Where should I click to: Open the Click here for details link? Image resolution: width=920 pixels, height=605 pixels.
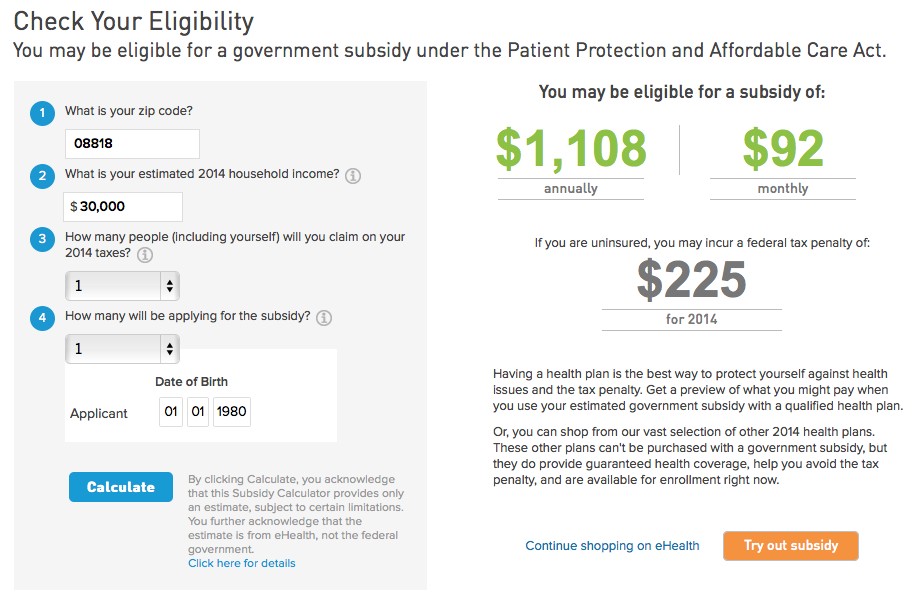coord(242,563)
